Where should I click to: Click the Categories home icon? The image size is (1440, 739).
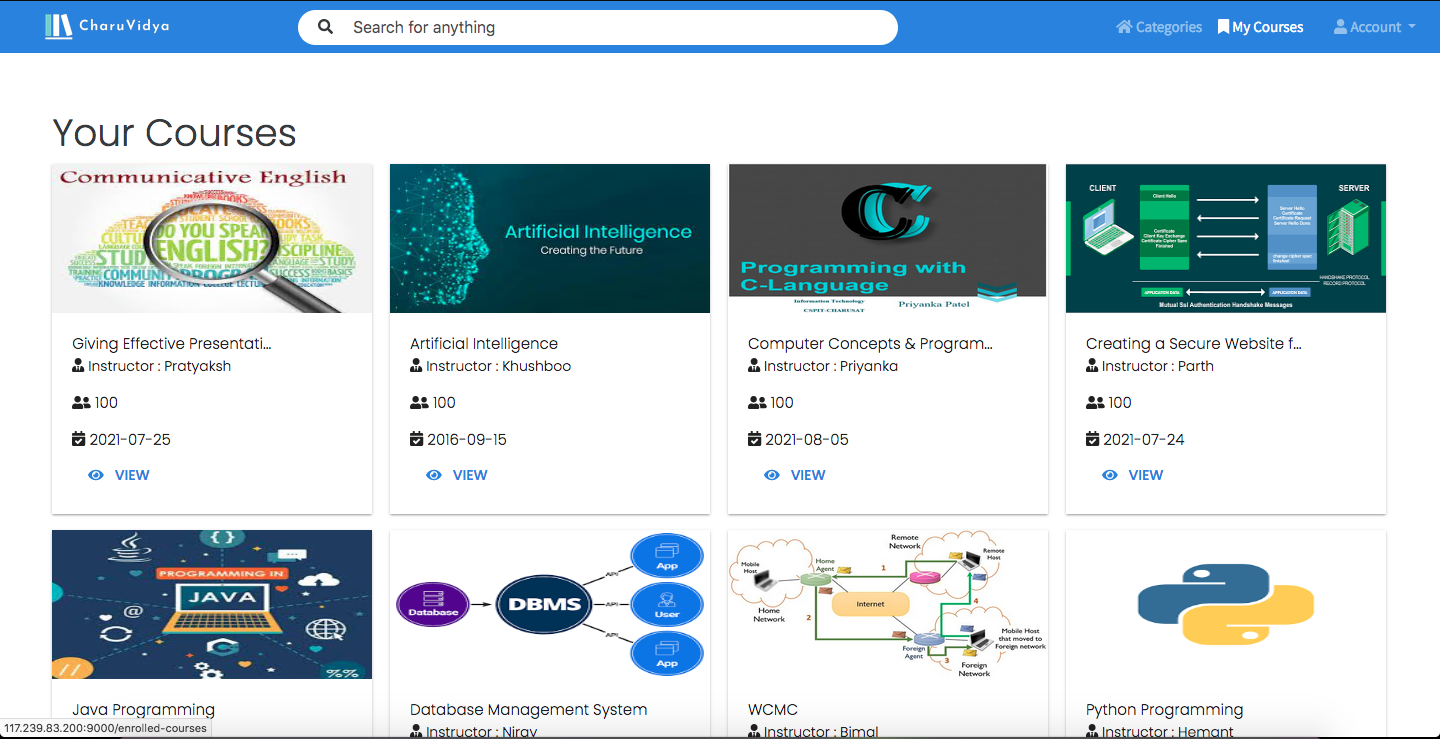coord(1124,27)
